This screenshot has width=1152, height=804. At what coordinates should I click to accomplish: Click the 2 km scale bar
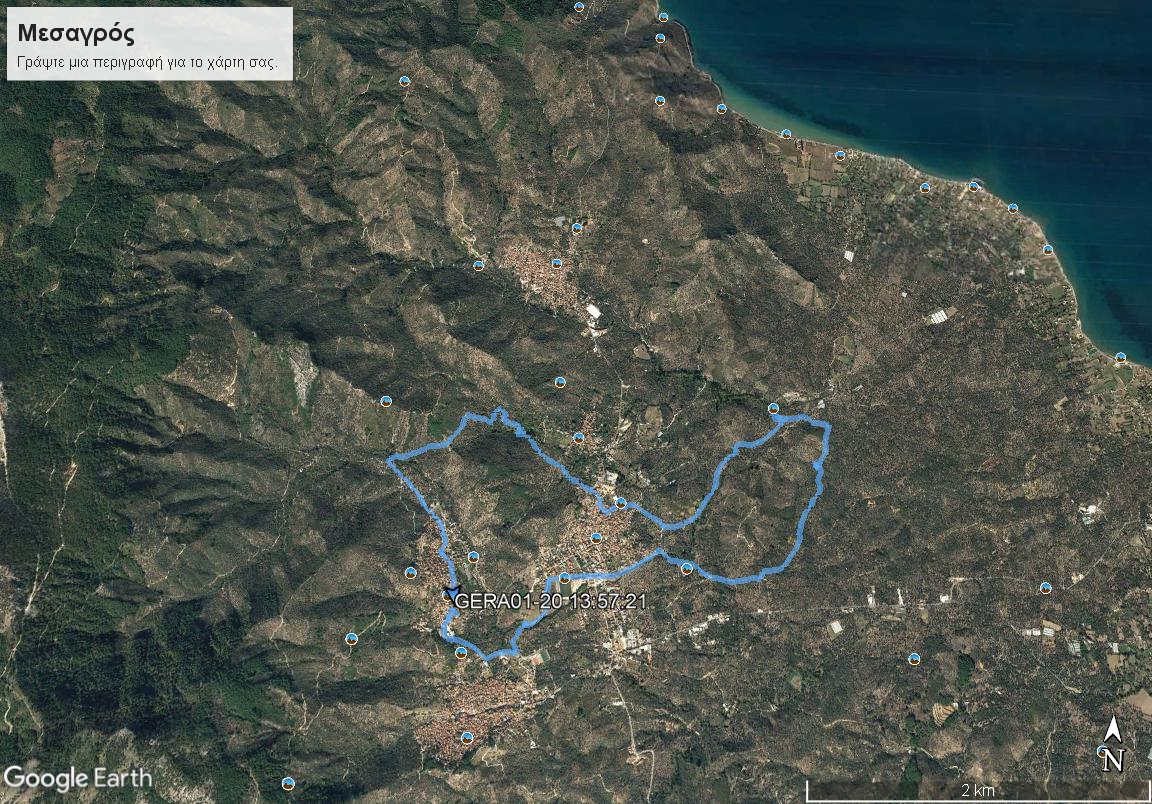(x=978, y=791)
